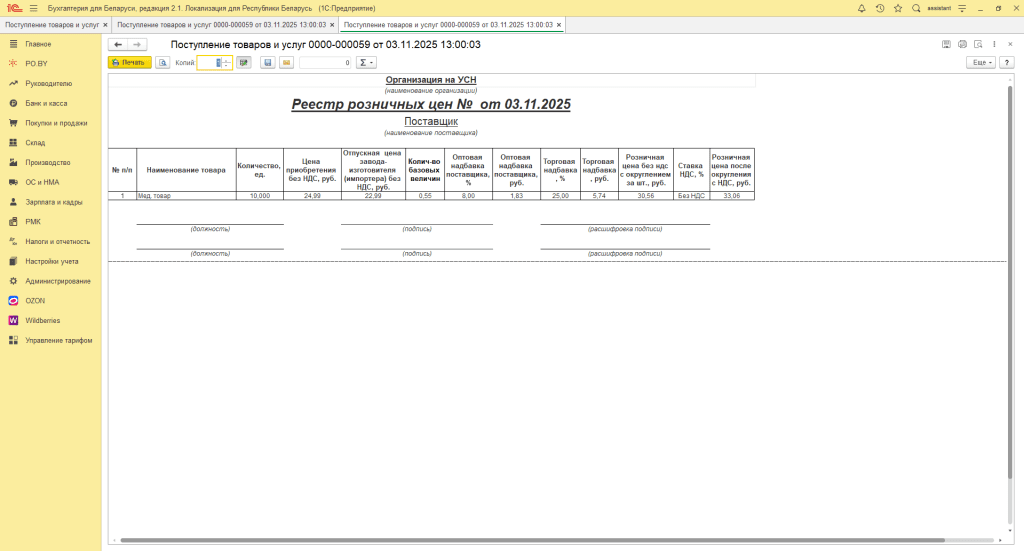This screenshot has width=1024, height=551.
Task: Click the РМК cash register icon
Action: (13, 222)
